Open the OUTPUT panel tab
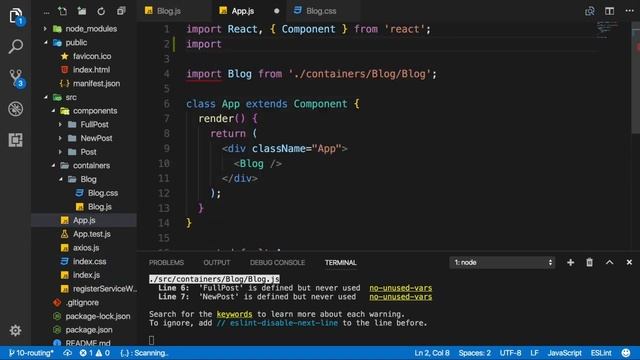640x360 pixels. [x=217, y=262]
